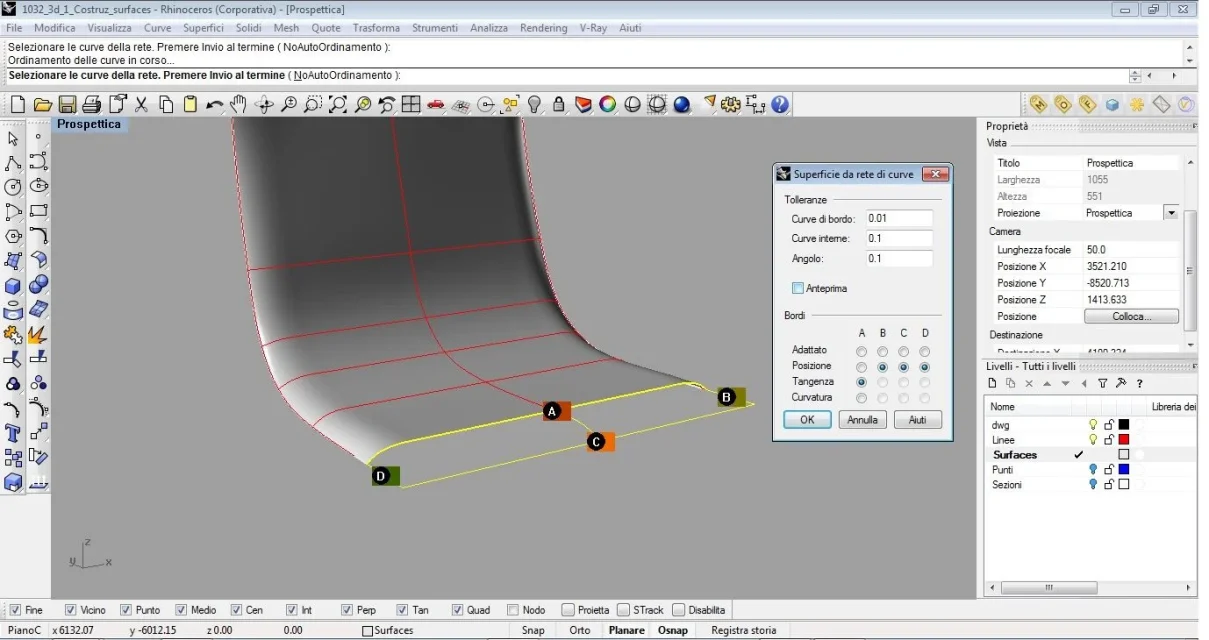The width and height of the screenshot is (1209, 640).
Task: Click the Rectangle tool icon
Action: click(39, 212)
